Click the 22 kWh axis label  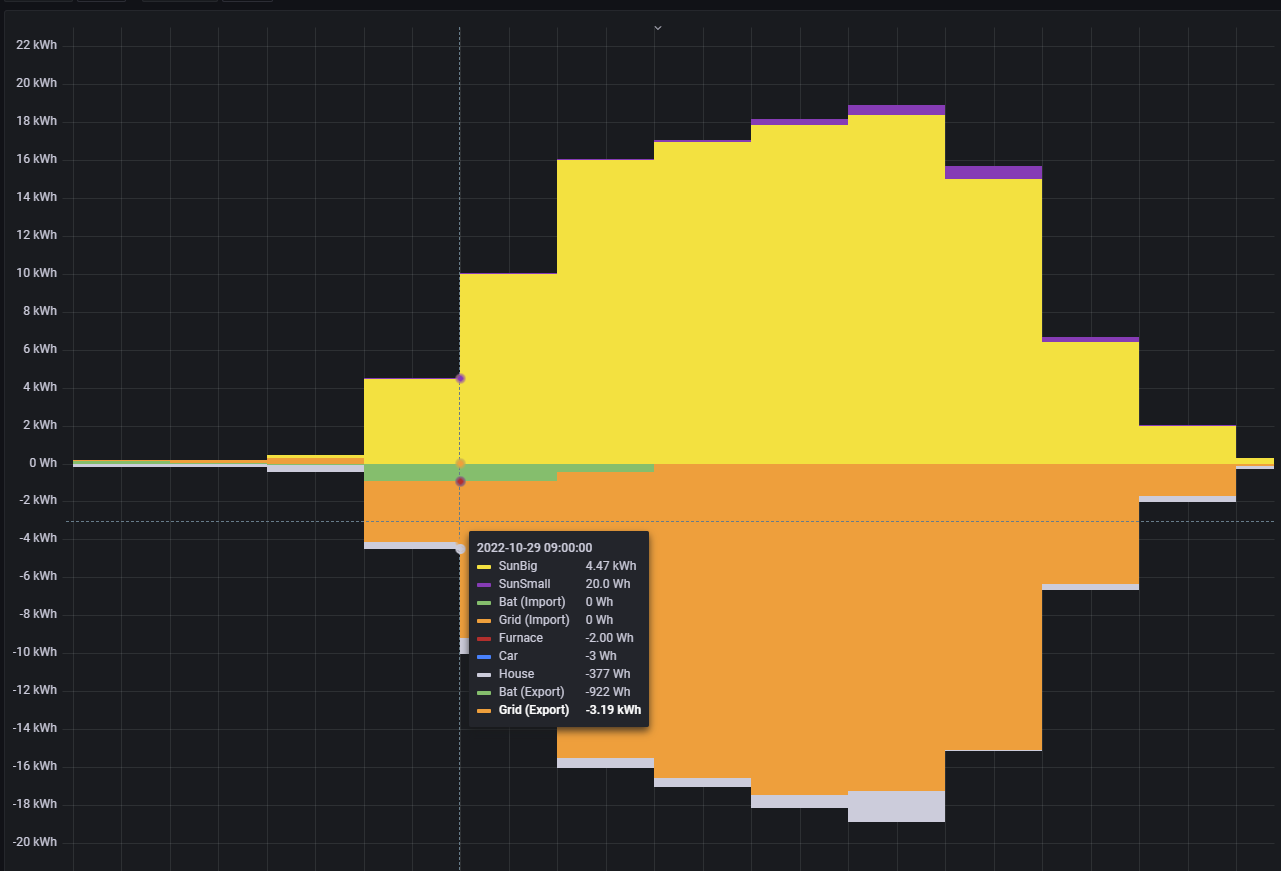pos(35,45)
